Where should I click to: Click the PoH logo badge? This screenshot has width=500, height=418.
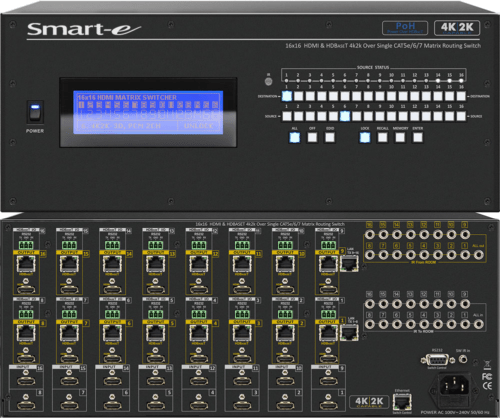coord(405,28)
